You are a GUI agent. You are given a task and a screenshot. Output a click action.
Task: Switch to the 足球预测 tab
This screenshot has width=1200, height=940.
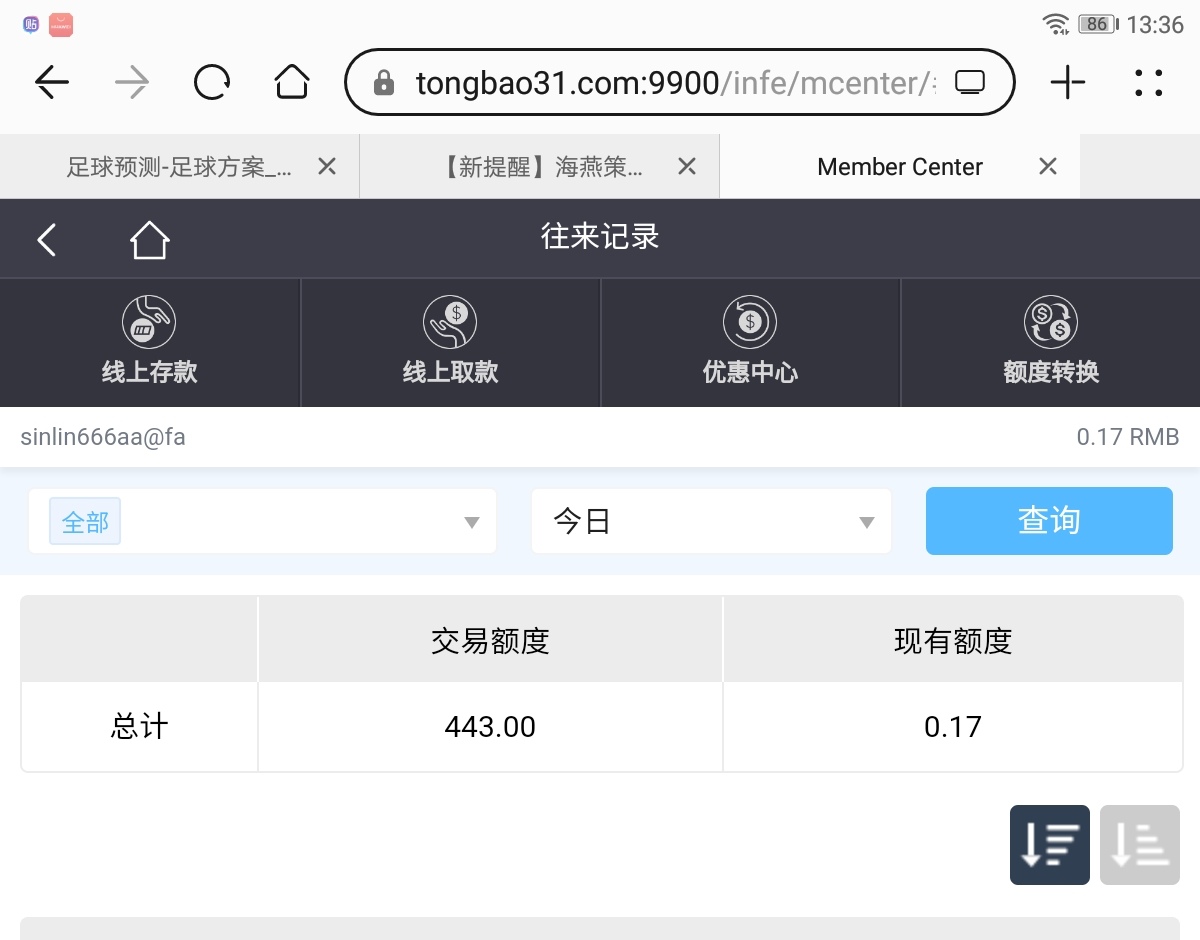(178, 167)
